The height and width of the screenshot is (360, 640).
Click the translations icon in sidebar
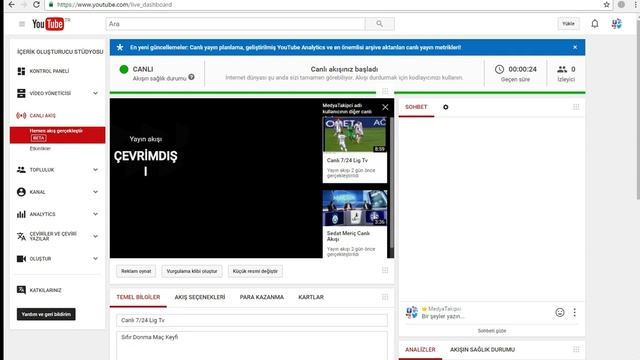(x=21, y=236)
